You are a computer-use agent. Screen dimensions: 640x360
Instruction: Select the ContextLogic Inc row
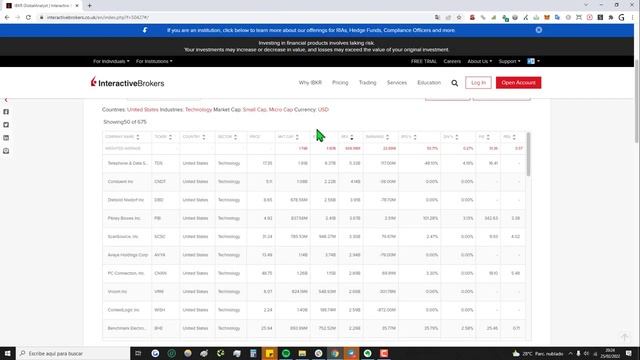tap(314, 310)
